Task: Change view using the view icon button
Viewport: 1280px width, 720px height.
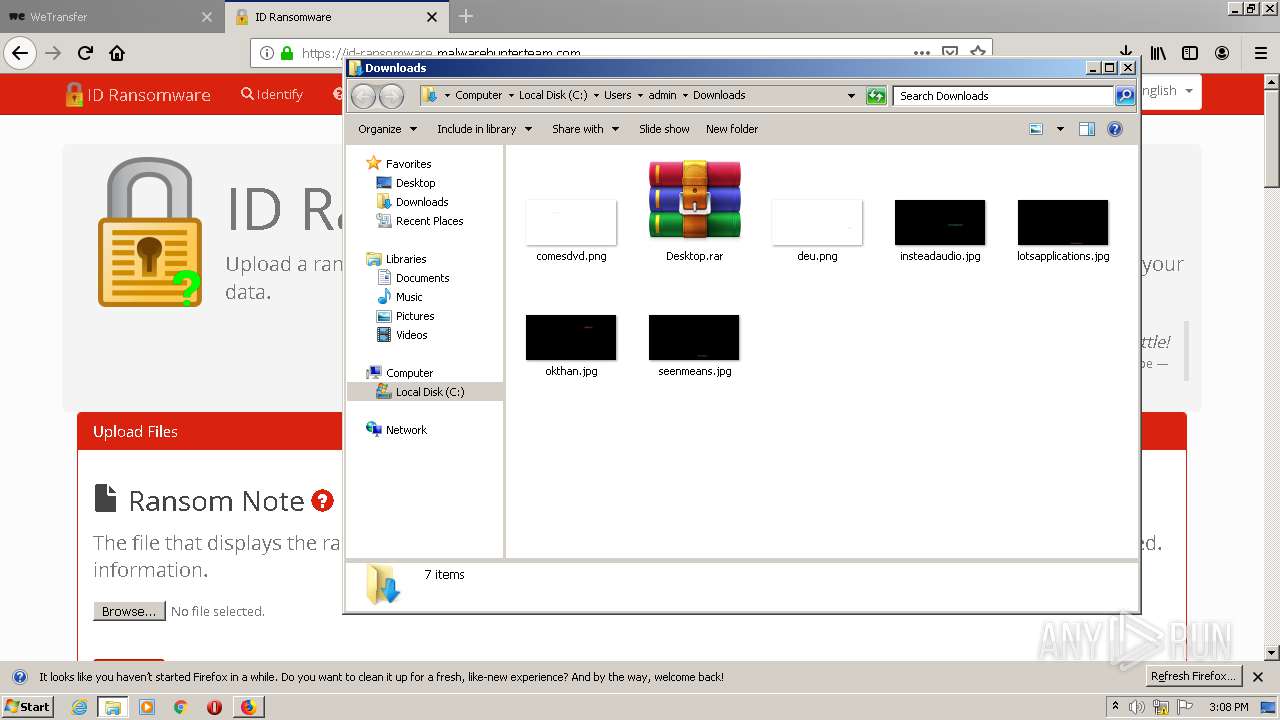Action: coord(1036,129)
